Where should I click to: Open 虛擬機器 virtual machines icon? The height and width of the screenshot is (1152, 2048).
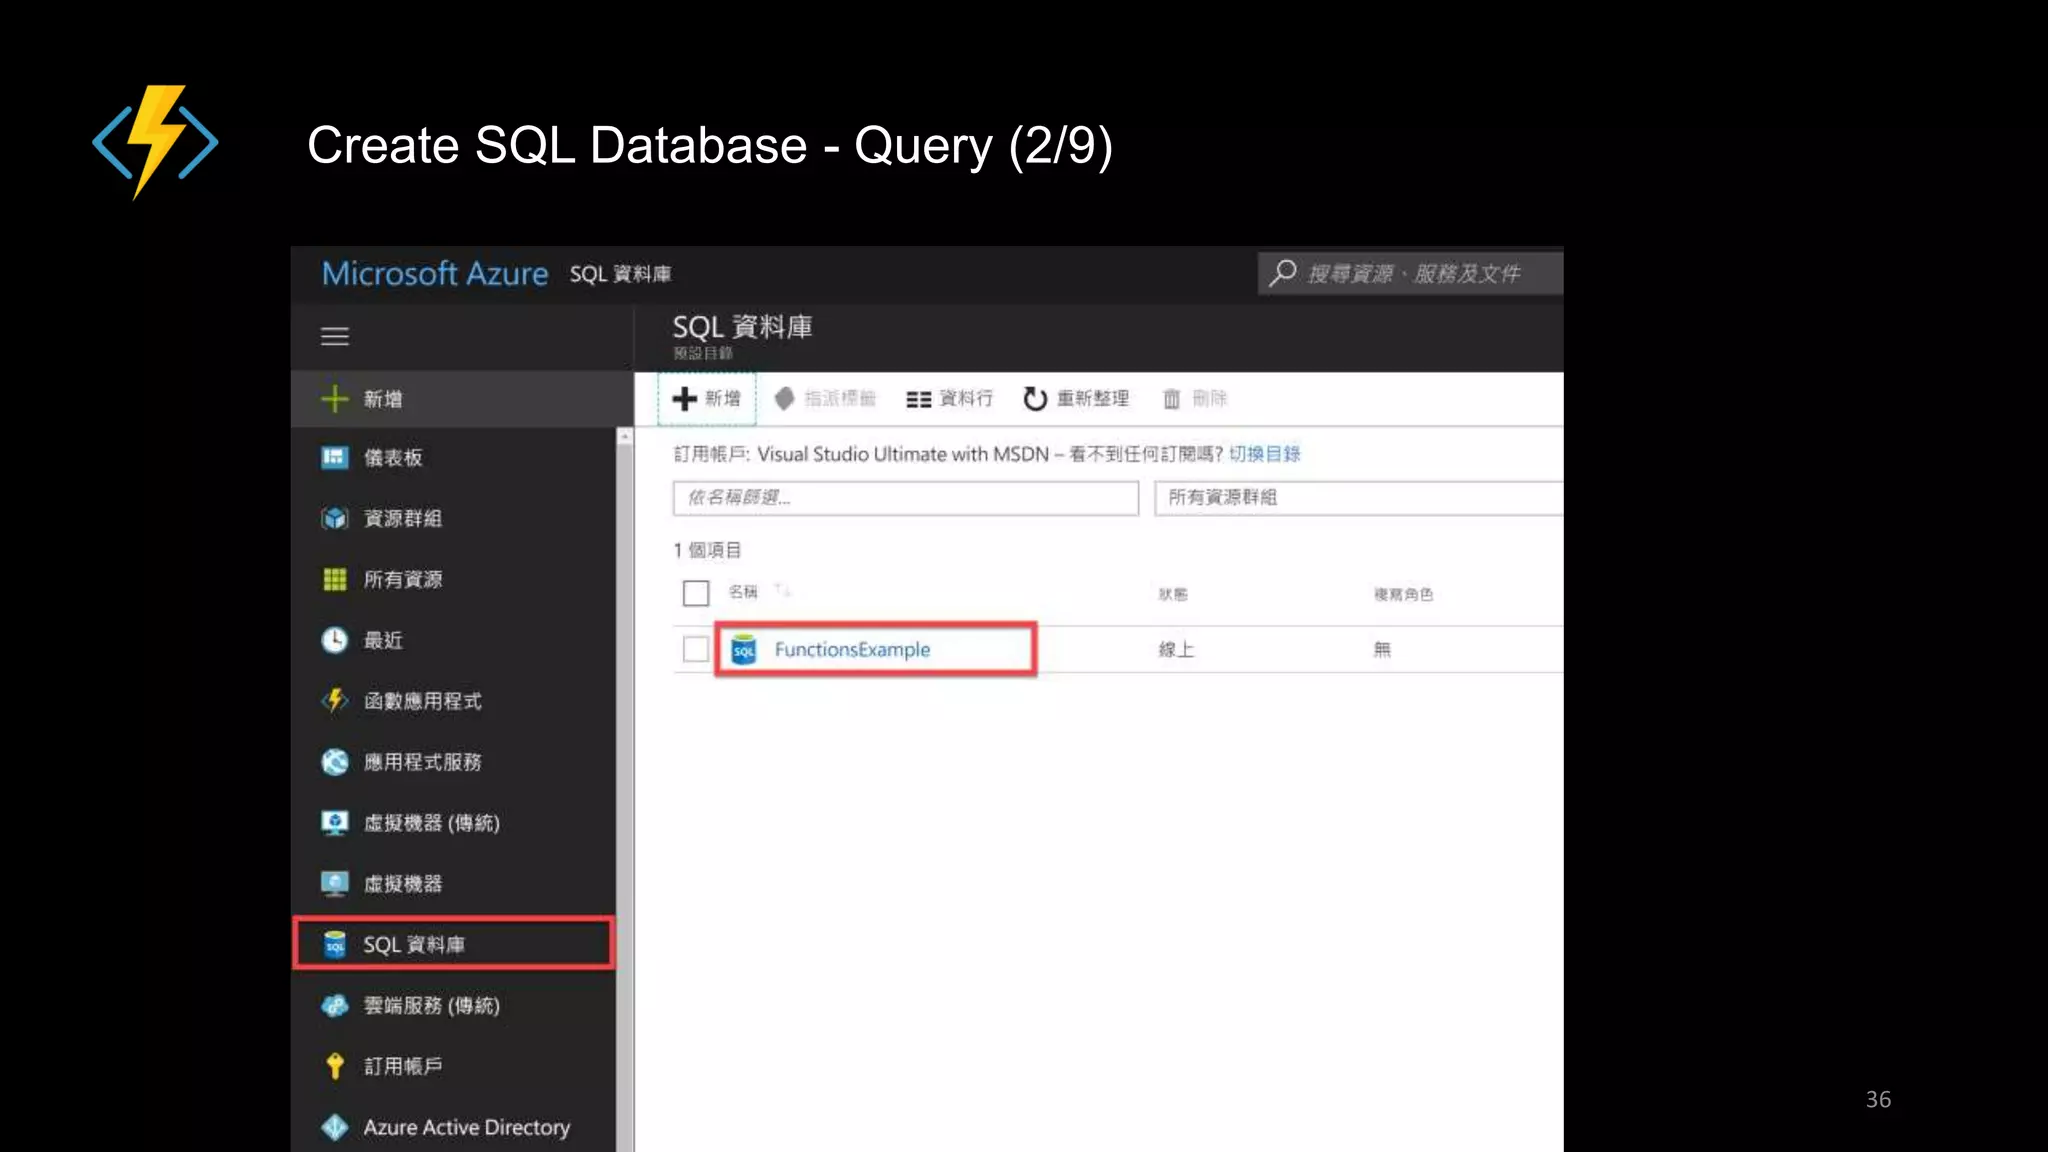point(334,884)
